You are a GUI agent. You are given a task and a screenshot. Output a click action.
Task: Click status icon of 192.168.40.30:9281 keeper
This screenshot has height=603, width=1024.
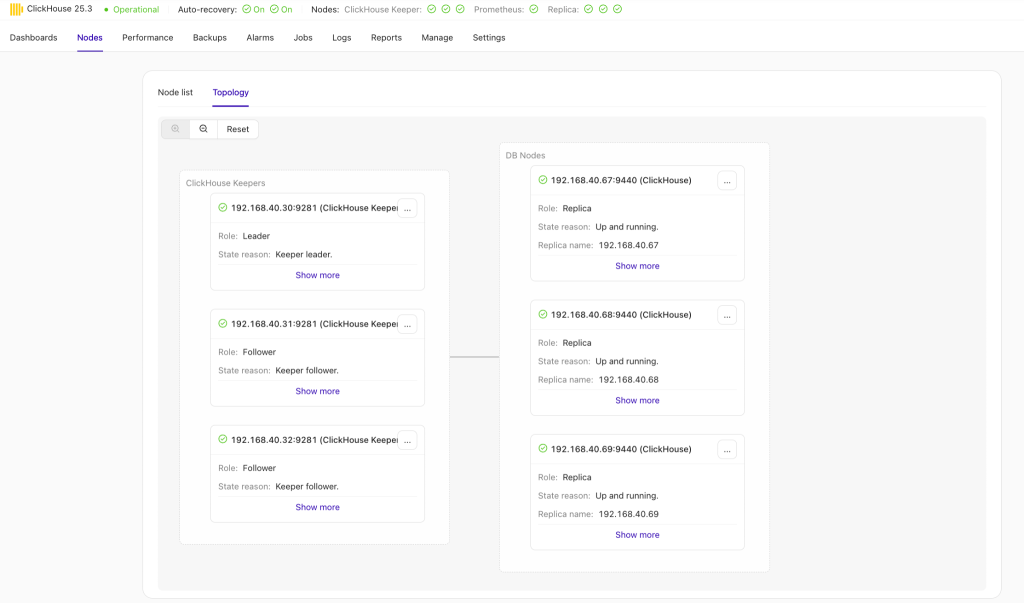(x=223, y=208)
